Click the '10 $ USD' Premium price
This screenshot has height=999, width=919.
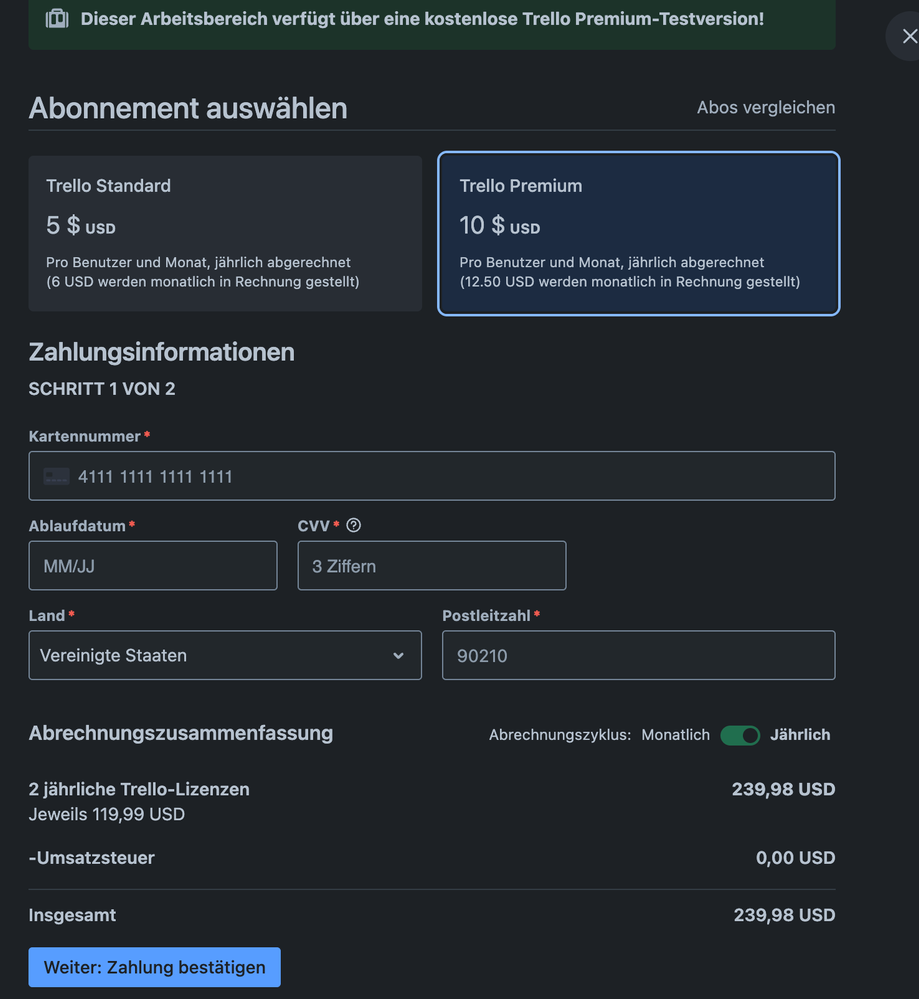[x=500, y=225]
